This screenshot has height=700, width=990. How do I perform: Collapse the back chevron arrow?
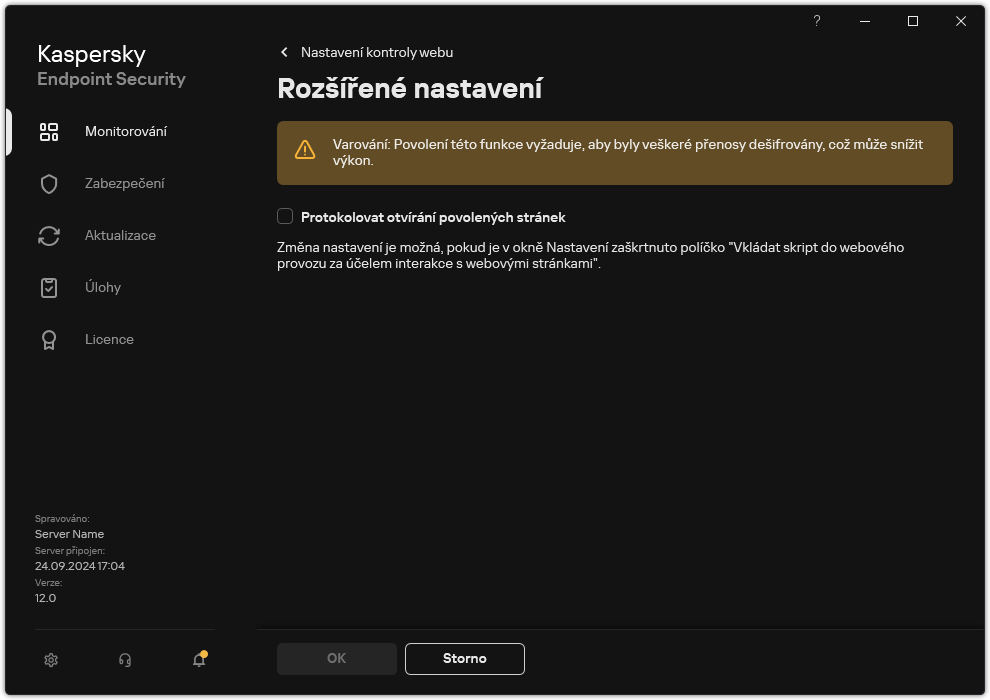[x=283, y=52]
